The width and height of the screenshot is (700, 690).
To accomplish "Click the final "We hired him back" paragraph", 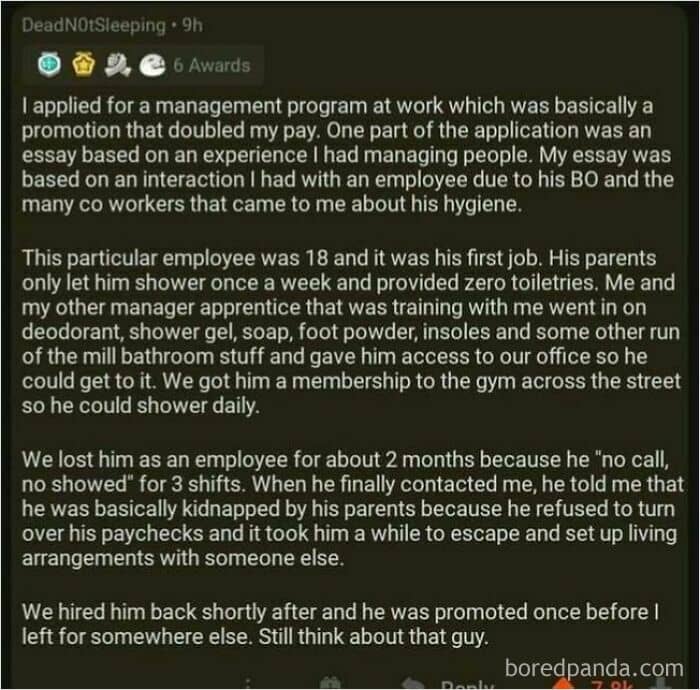I will click(x=338, y=618).
